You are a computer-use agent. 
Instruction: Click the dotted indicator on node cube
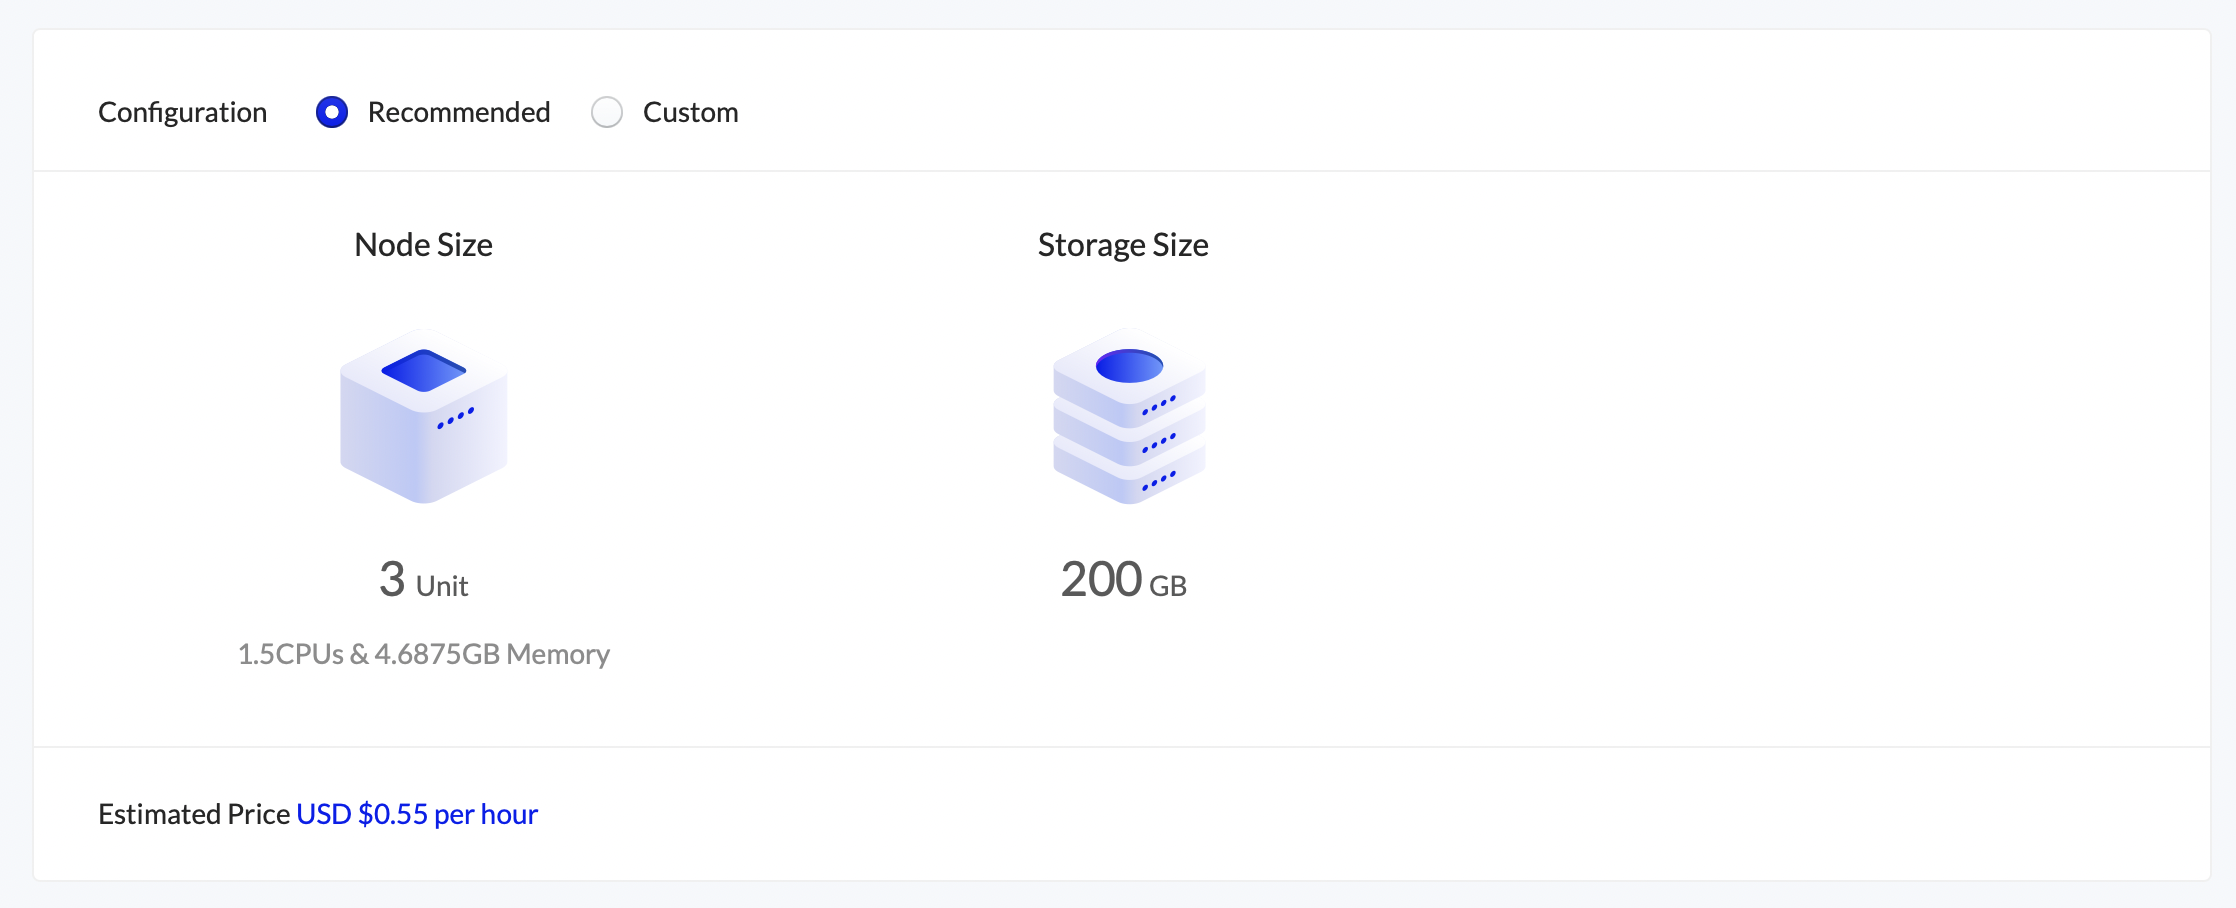point(455,418)
